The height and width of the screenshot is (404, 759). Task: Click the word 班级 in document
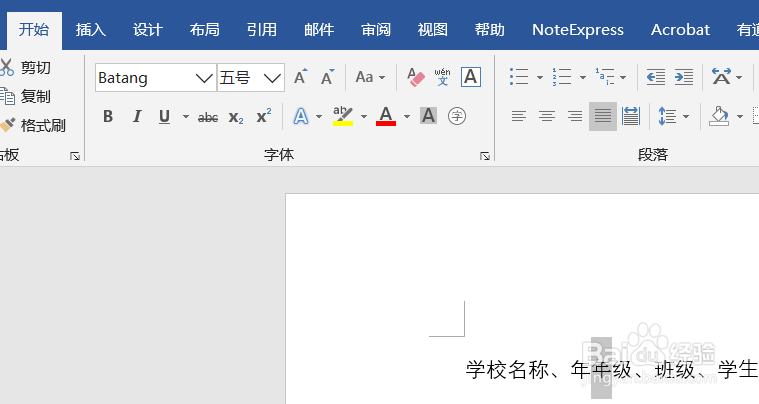[675, 370]
